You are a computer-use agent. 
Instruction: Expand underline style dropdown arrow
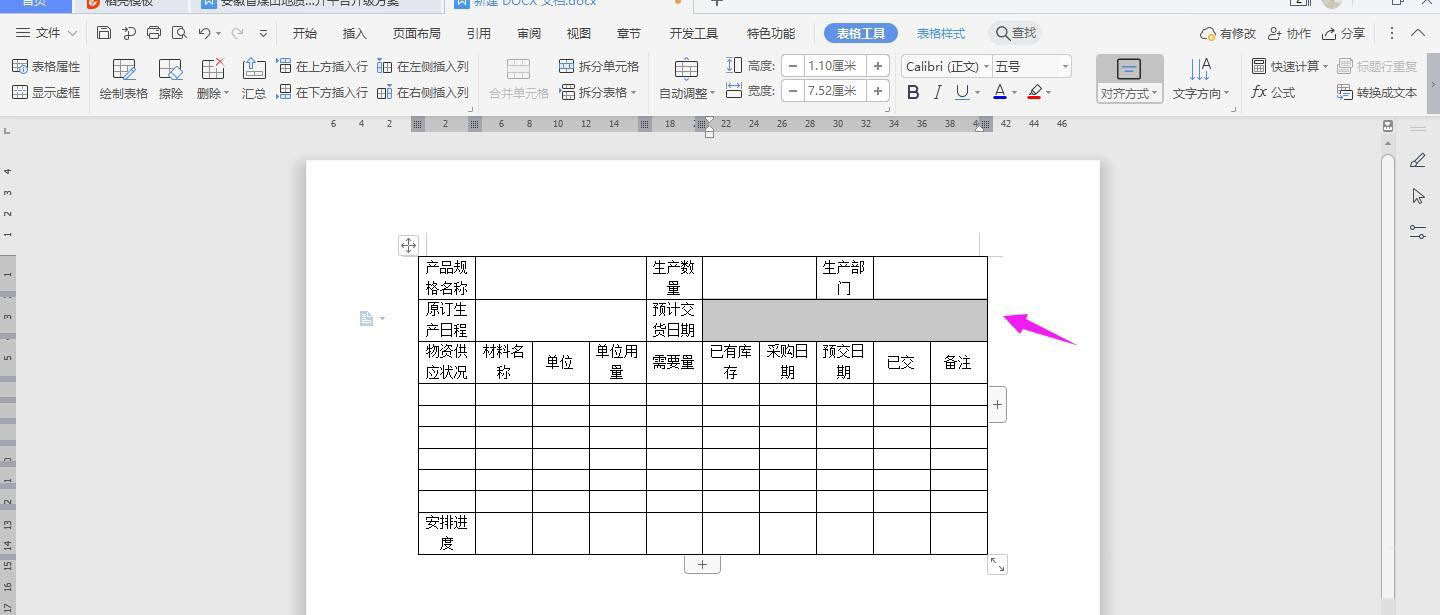click(977, 93)
